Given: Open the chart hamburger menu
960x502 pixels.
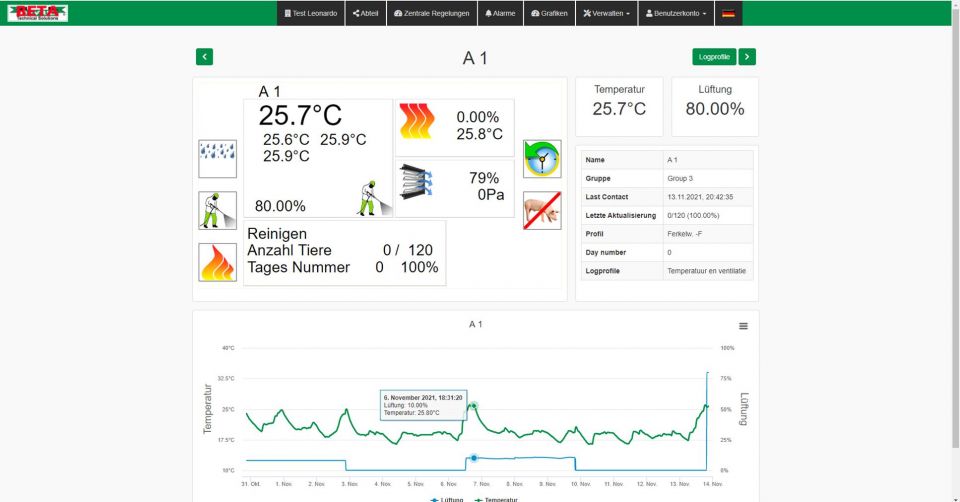Looking at the screenshot, I should coord(743,326).
